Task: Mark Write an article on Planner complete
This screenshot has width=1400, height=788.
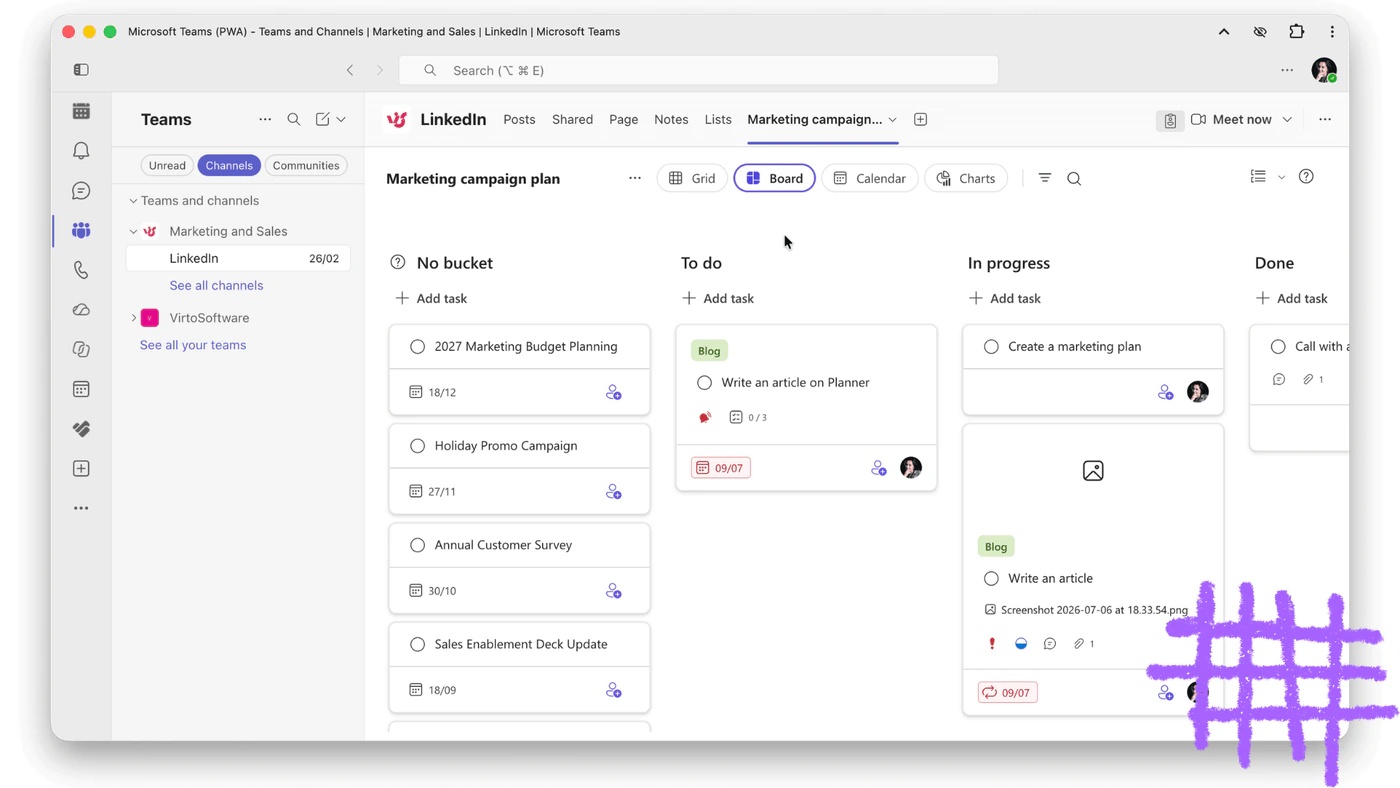Action: click(x=705, y=382)
